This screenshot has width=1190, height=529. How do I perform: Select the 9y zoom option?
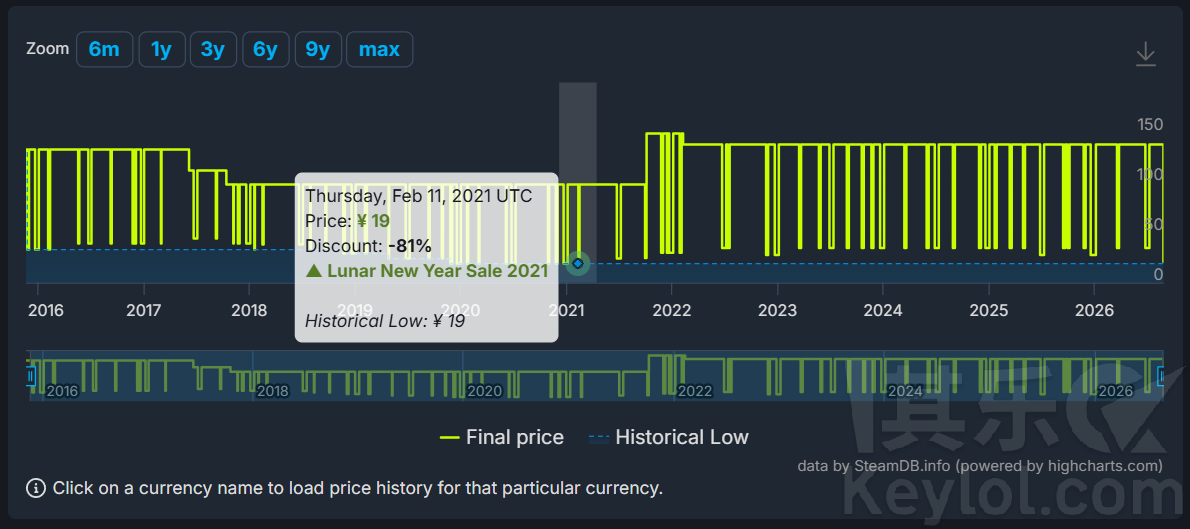317,49
